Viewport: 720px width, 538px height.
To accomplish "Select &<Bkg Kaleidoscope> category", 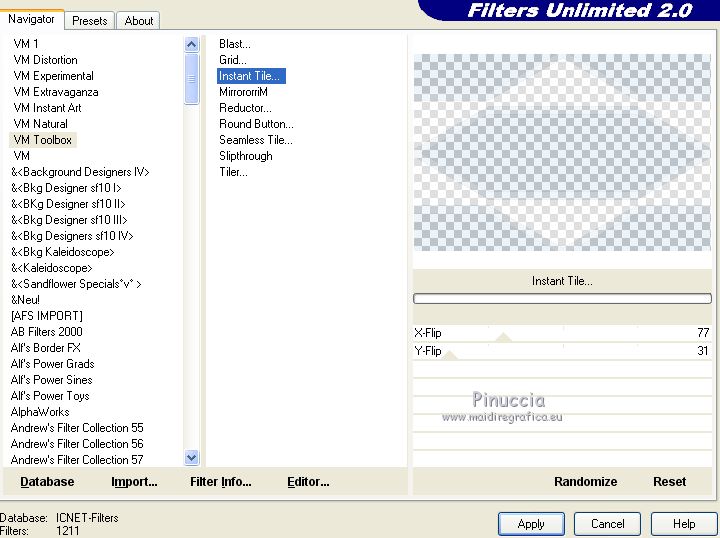I will [62, 252].
